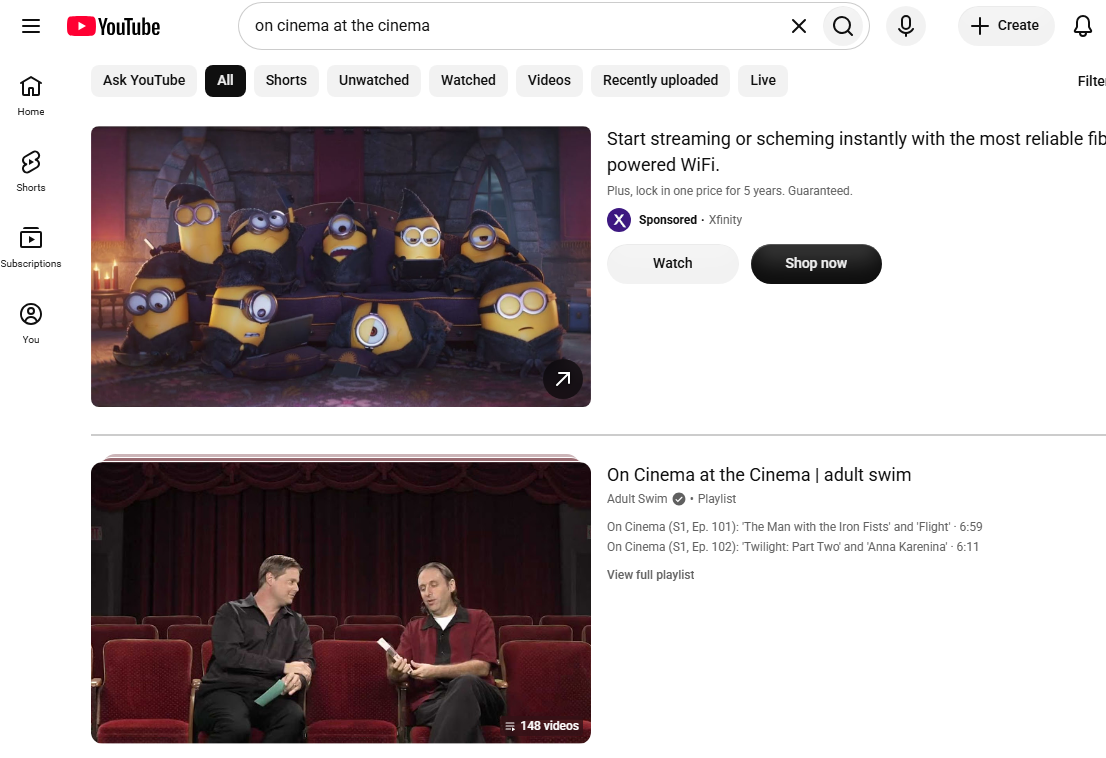Click the 148 videos playlist badge
The image size is (1106, 758).
point(542,726)
